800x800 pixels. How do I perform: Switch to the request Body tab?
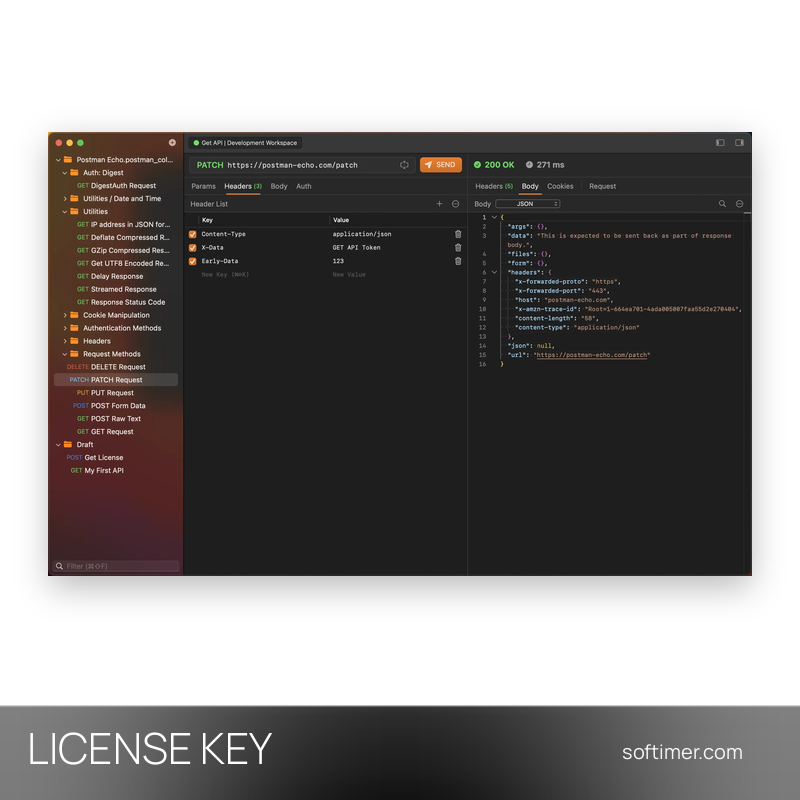click(279, 186)
